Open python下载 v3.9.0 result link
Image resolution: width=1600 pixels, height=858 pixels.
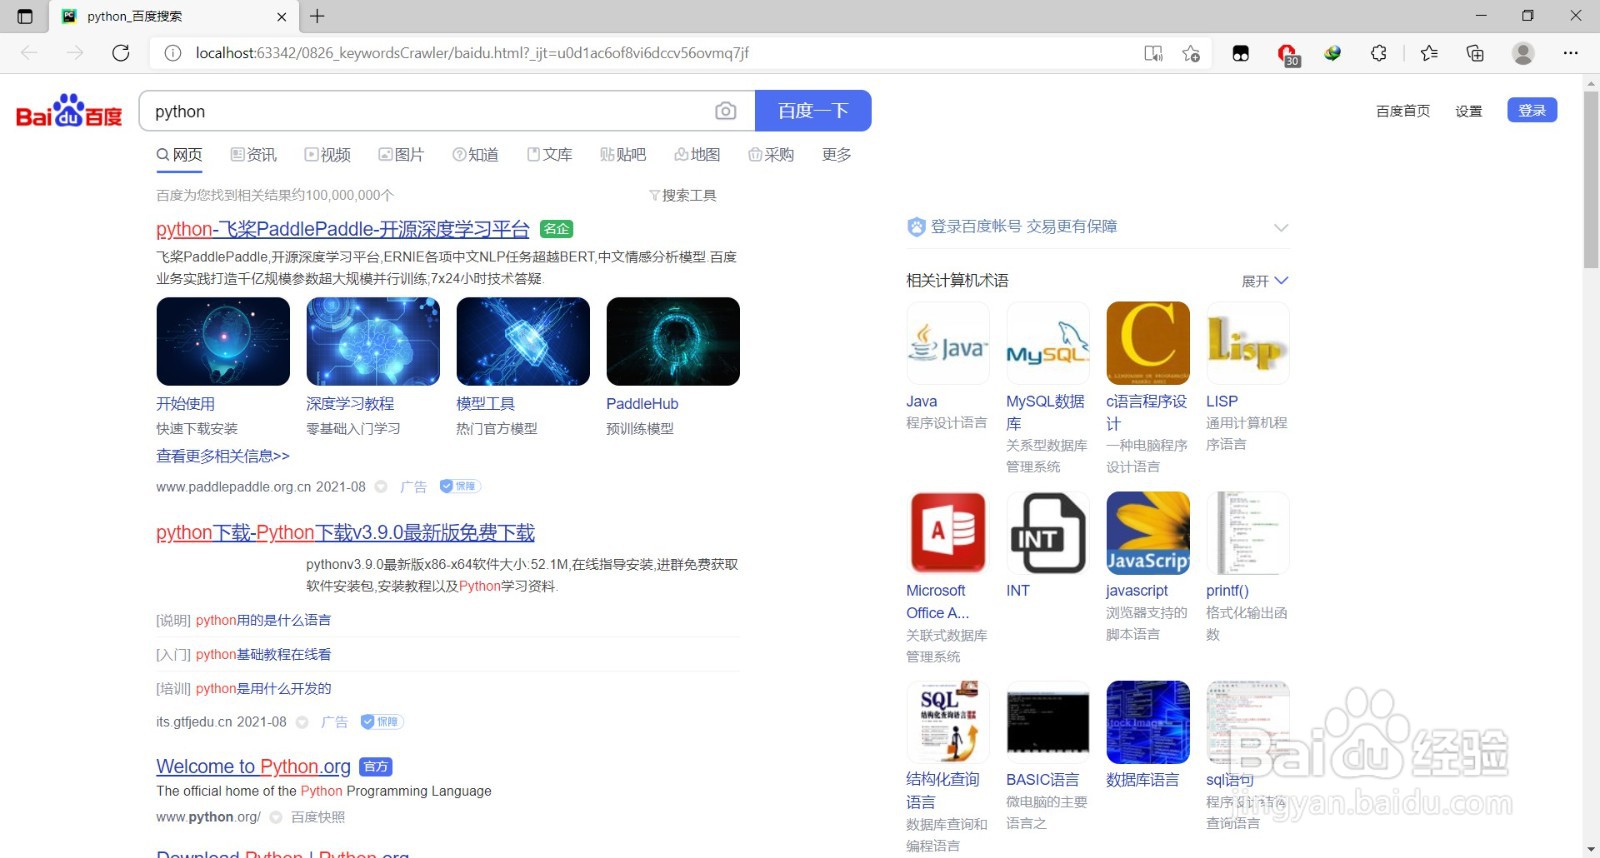[346, 533]
